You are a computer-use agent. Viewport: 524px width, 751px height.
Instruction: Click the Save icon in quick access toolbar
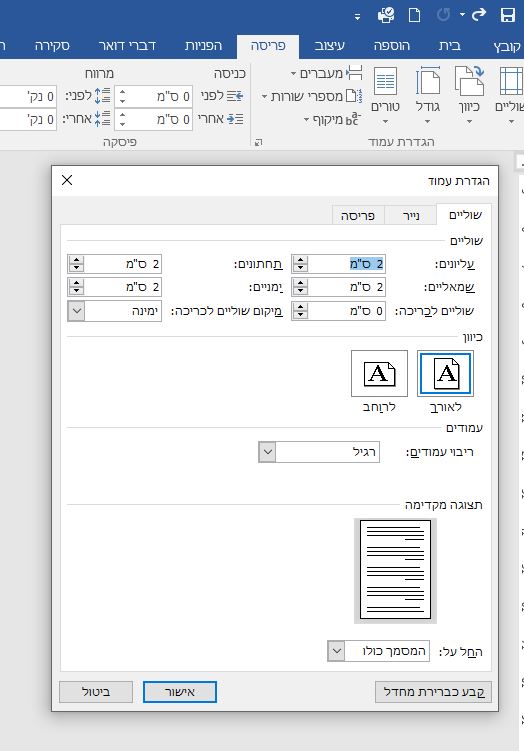508,15
